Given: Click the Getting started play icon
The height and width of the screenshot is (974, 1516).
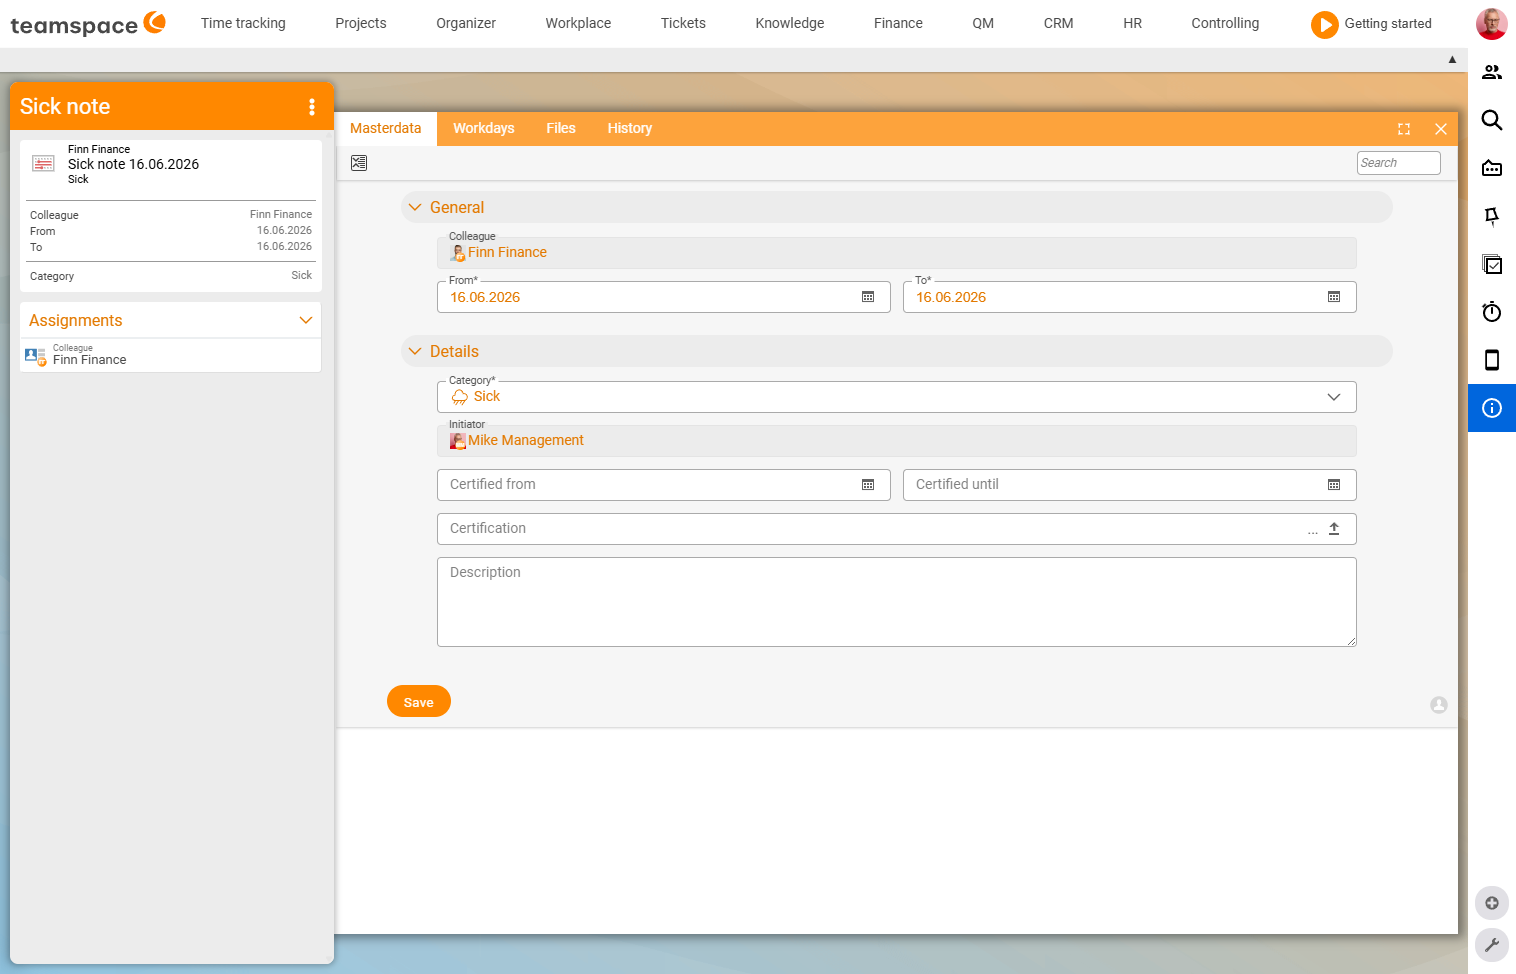Looking at the screenshot, I should (x=1324, y=24).
